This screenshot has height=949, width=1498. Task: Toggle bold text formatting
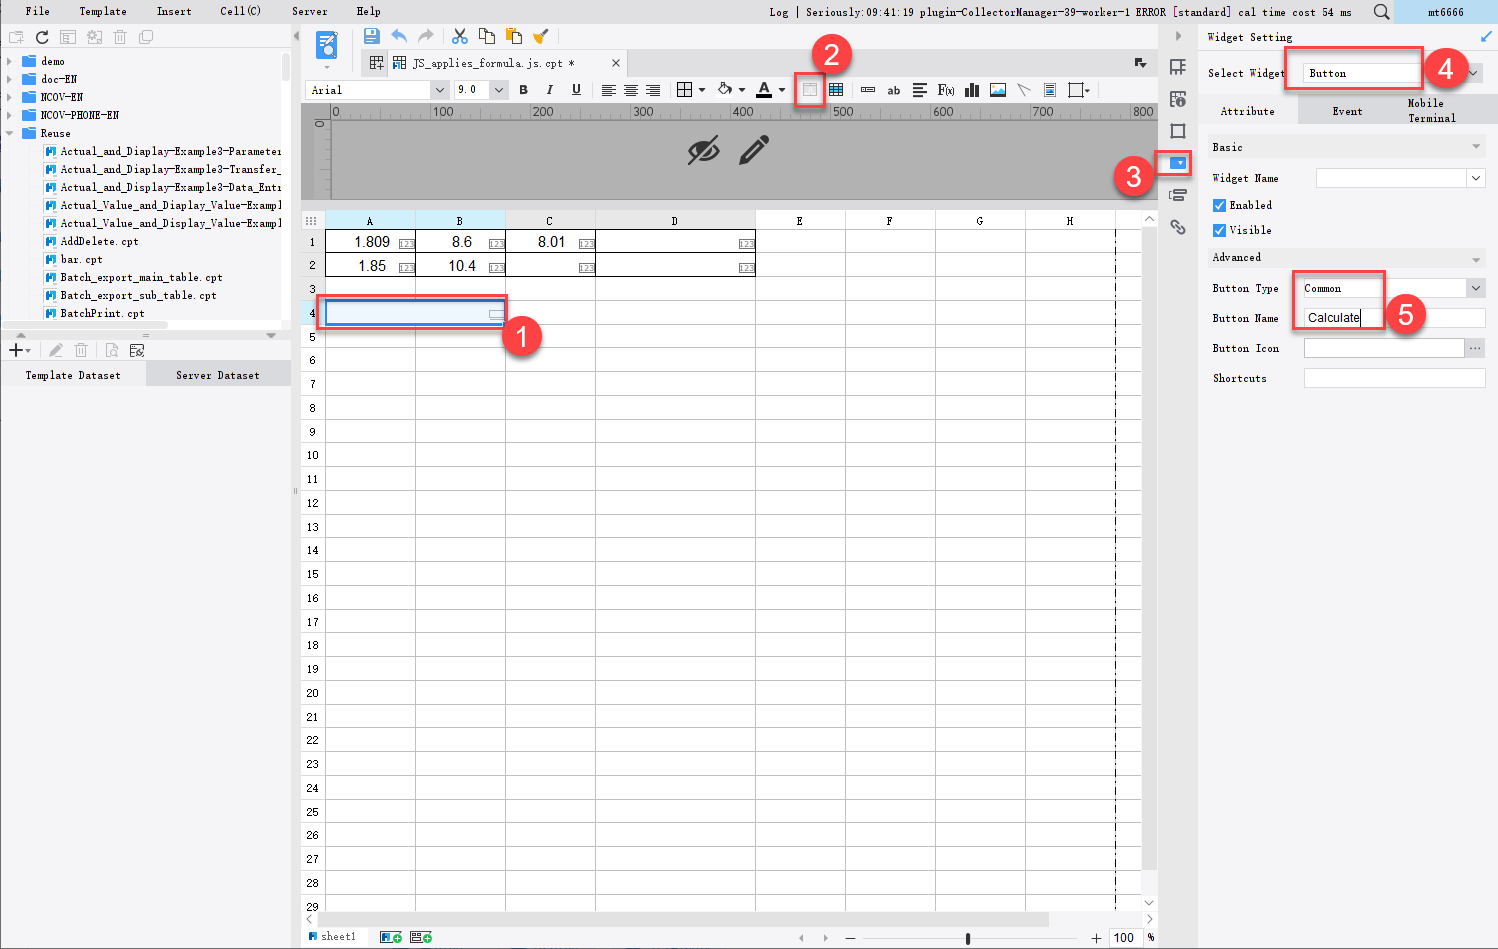point(523,90)
